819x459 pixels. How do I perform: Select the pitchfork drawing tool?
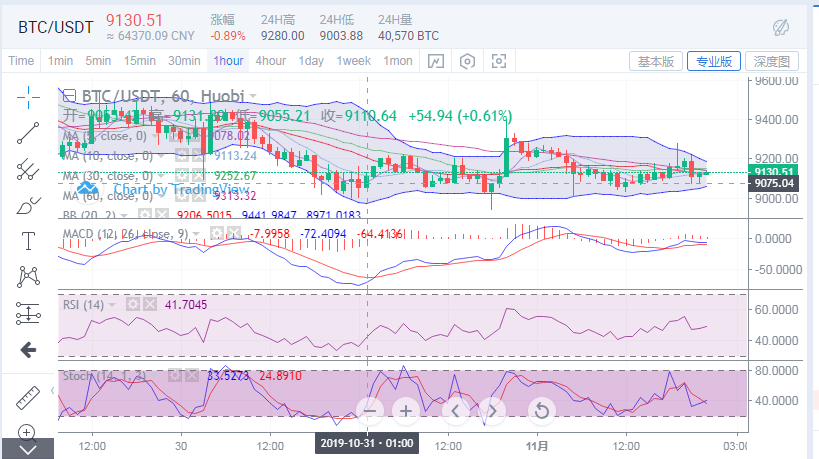point(28,170)
